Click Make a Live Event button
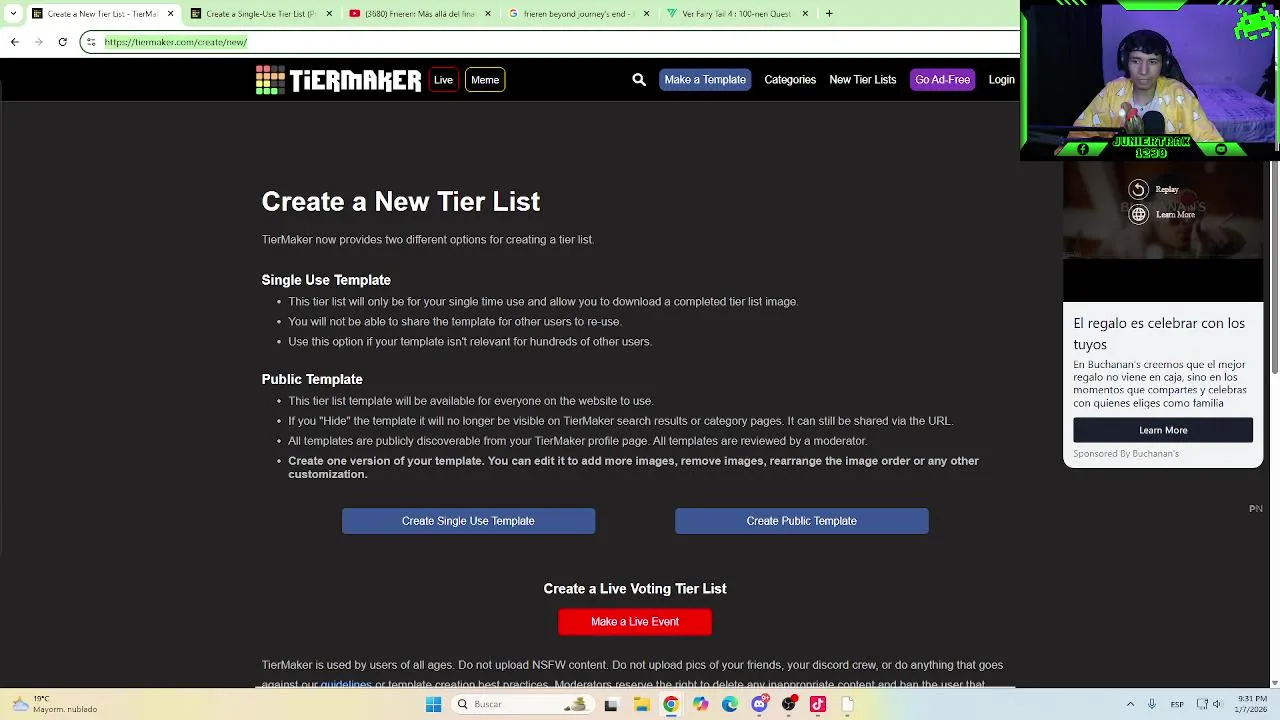This screenshot has height=720, width=1280. click(635, 622)
